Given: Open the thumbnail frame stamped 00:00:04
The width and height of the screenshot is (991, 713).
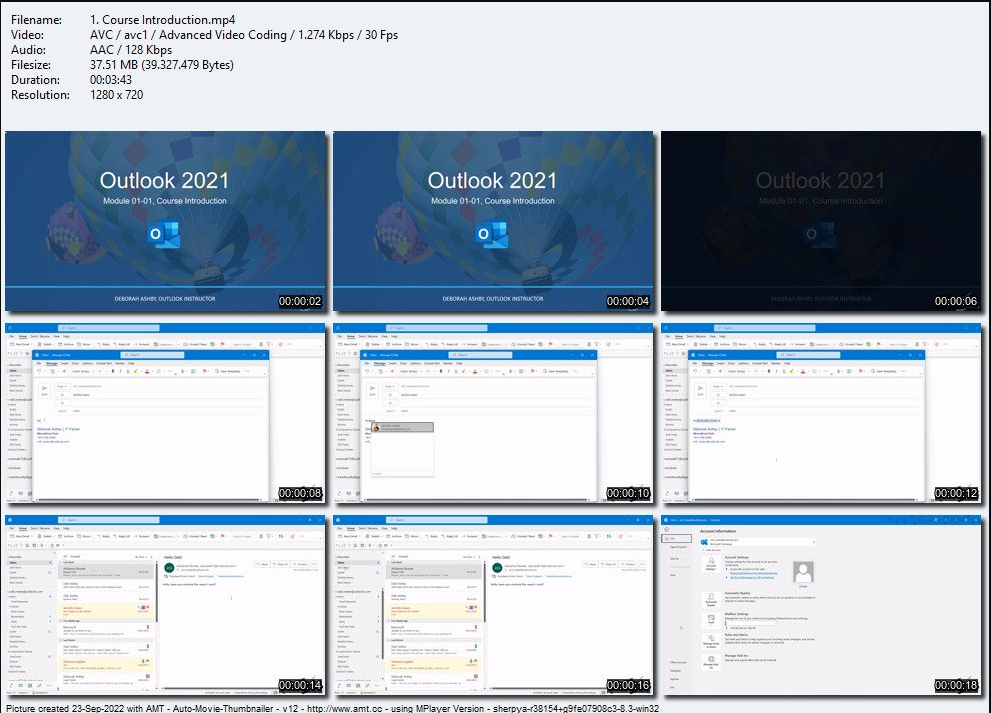Looking at the screenshot, I should (x=493, y=221).
